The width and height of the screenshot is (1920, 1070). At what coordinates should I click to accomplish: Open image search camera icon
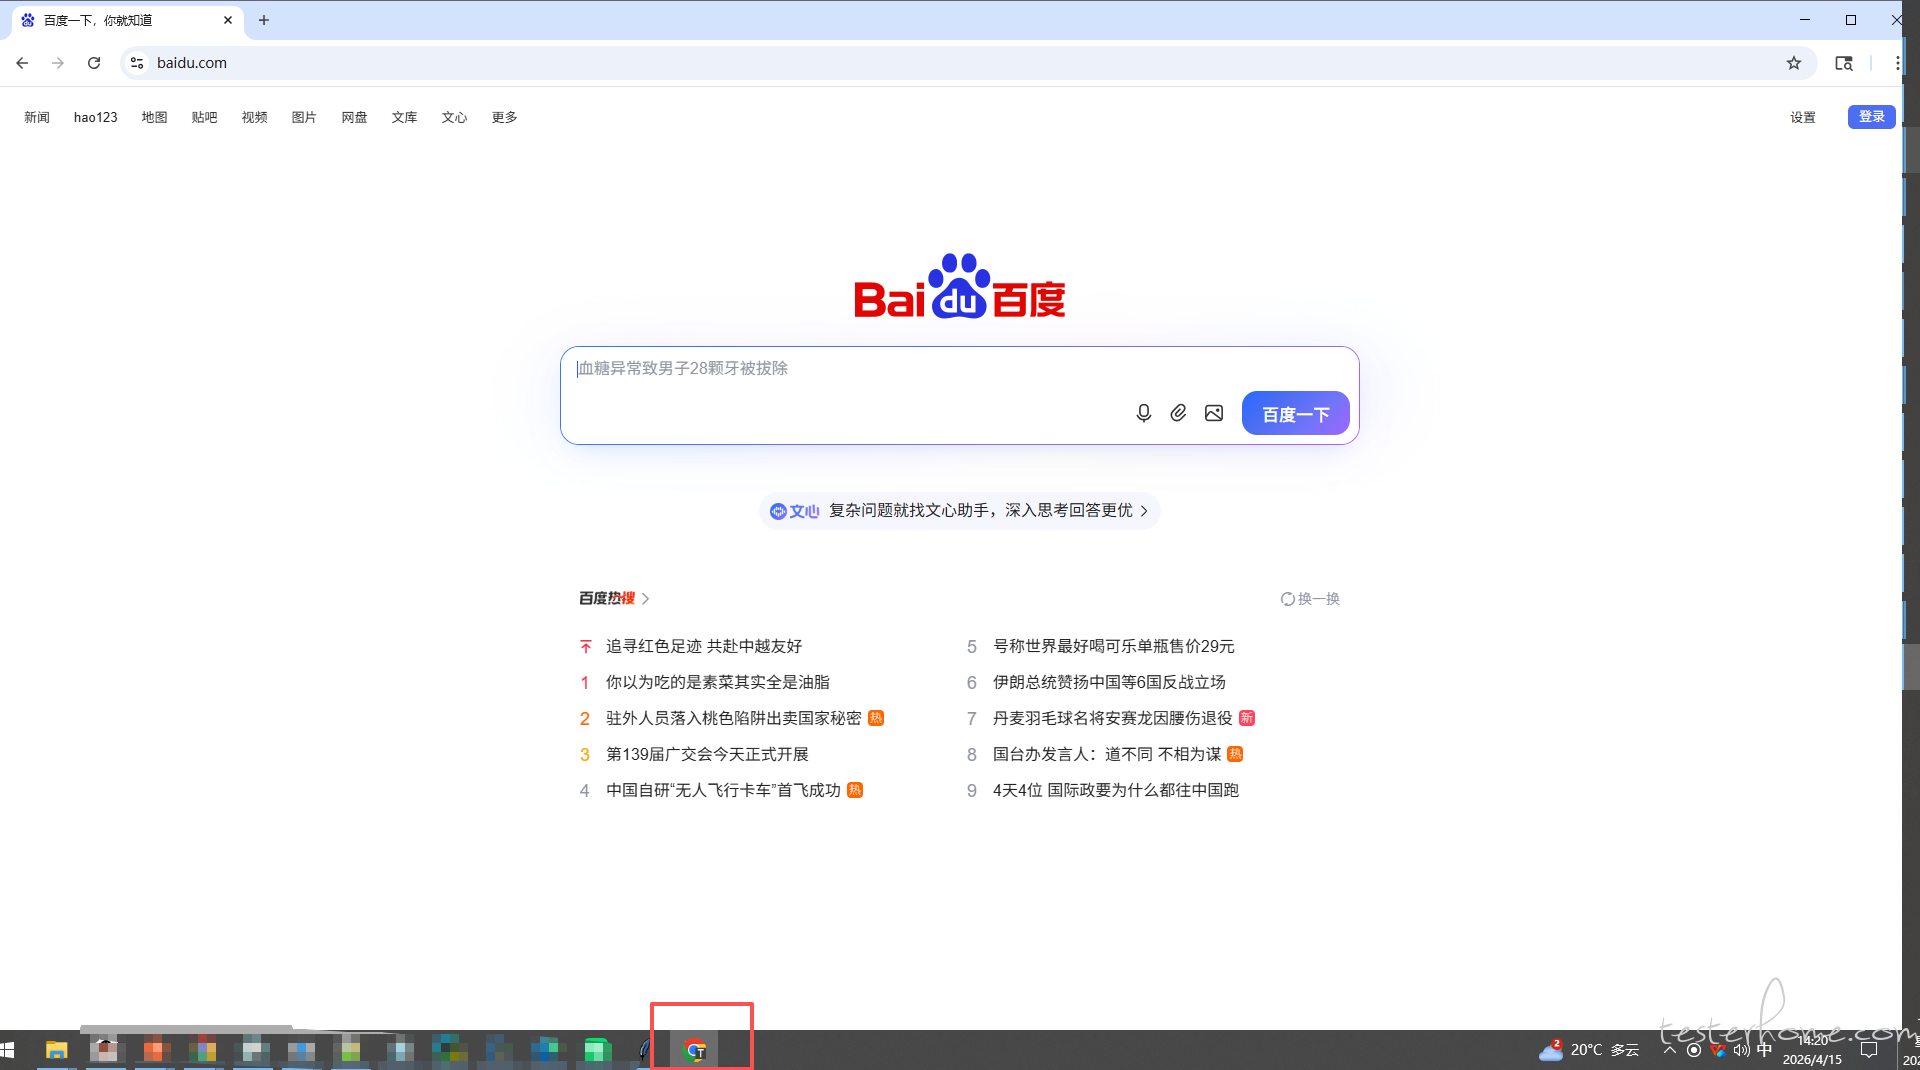1214,413
